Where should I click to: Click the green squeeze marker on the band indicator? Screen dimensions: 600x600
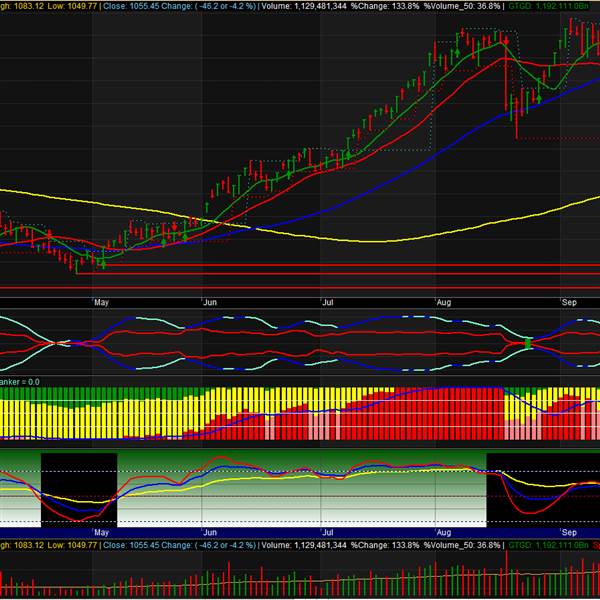pyautogui.click(x=528, y=343)
